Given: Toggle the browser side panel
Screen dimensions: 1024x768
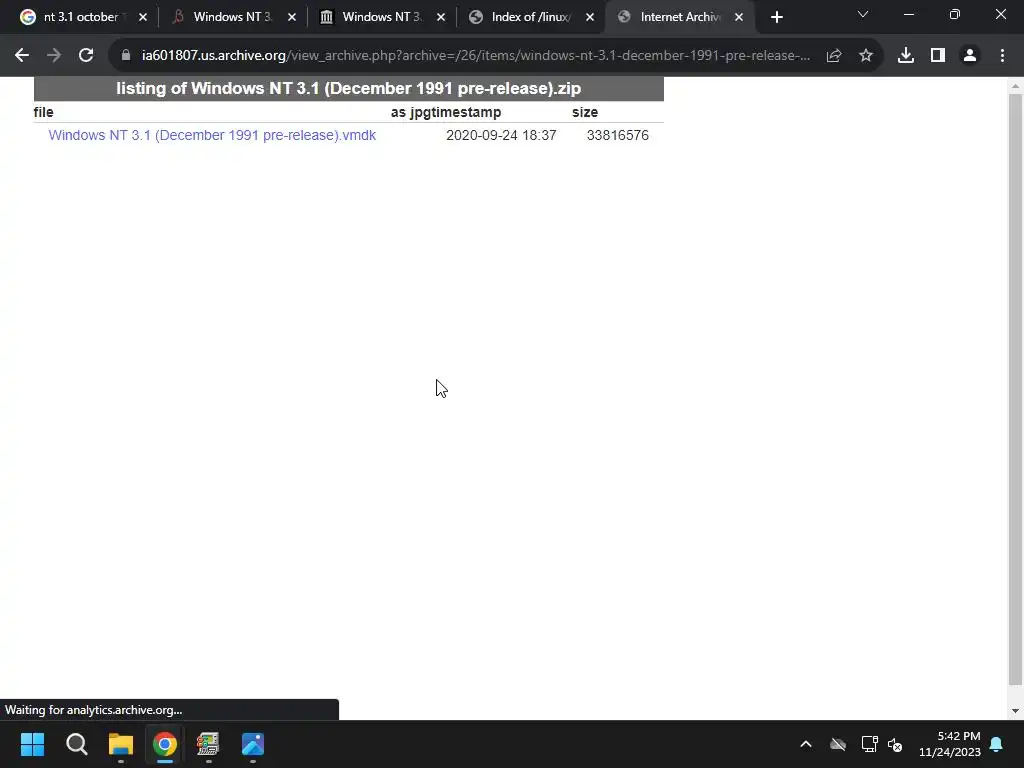Looking at the screenshot, I should tap(938, 56).
